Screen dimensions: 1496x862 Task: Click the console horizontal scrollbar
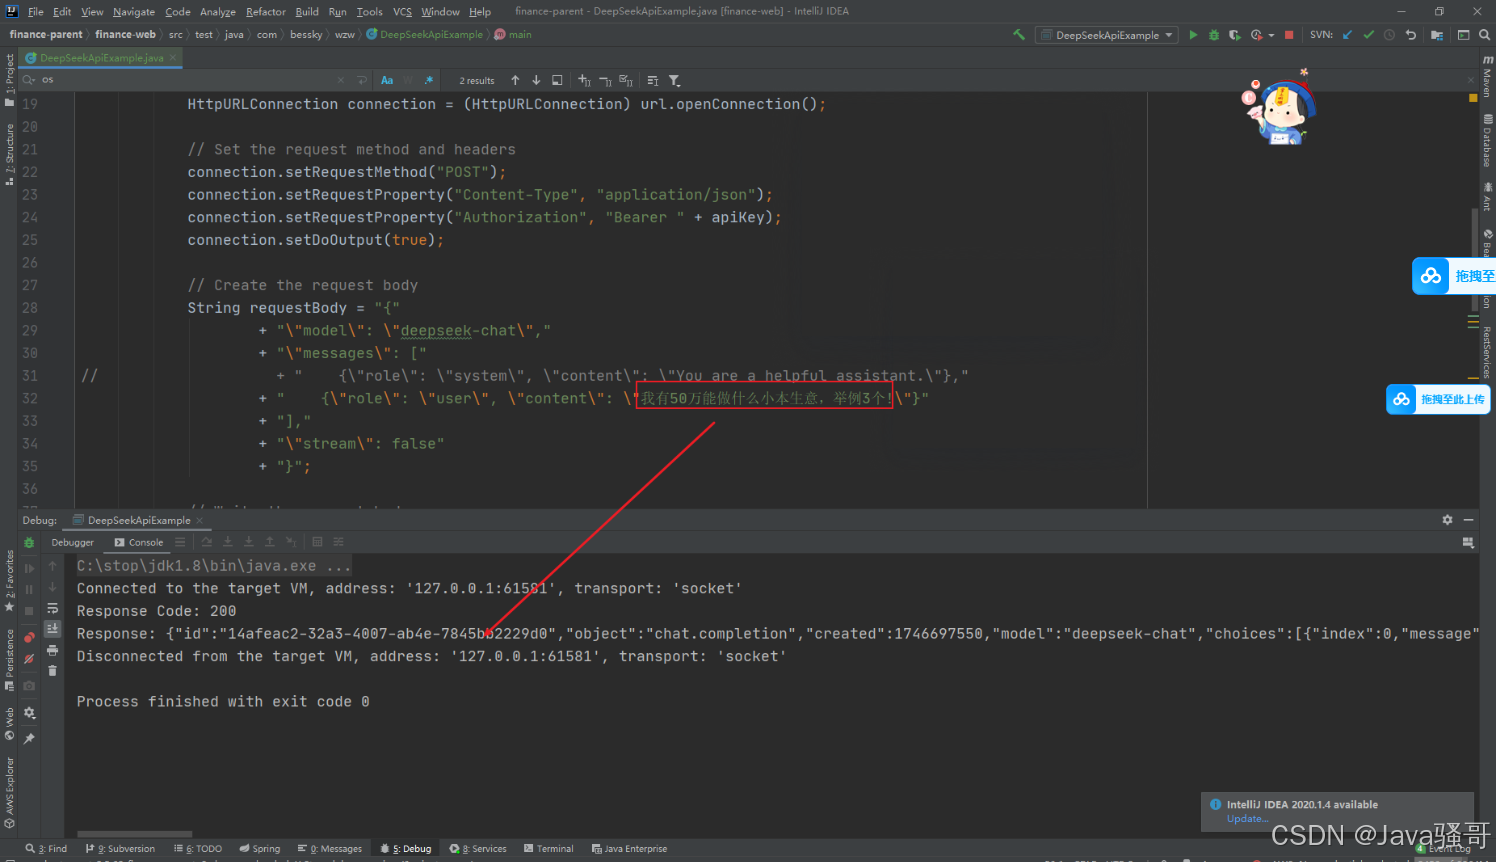(134, 833)
